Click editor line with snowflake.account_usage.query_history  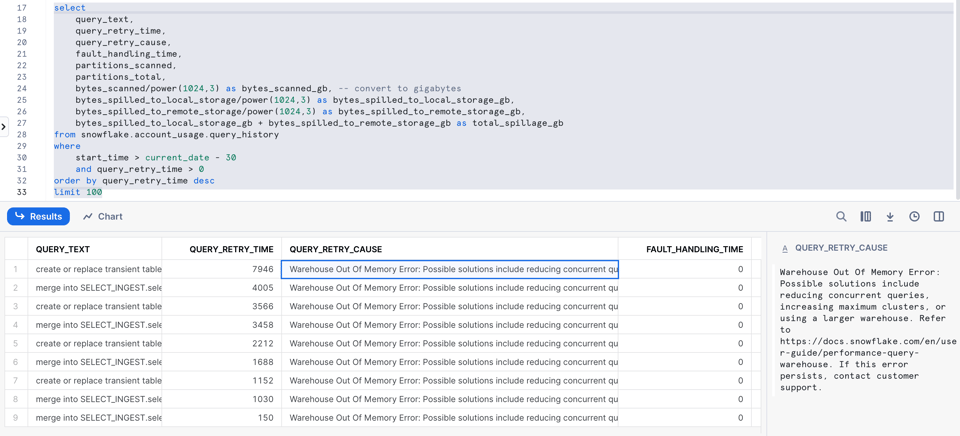[167, 135]
